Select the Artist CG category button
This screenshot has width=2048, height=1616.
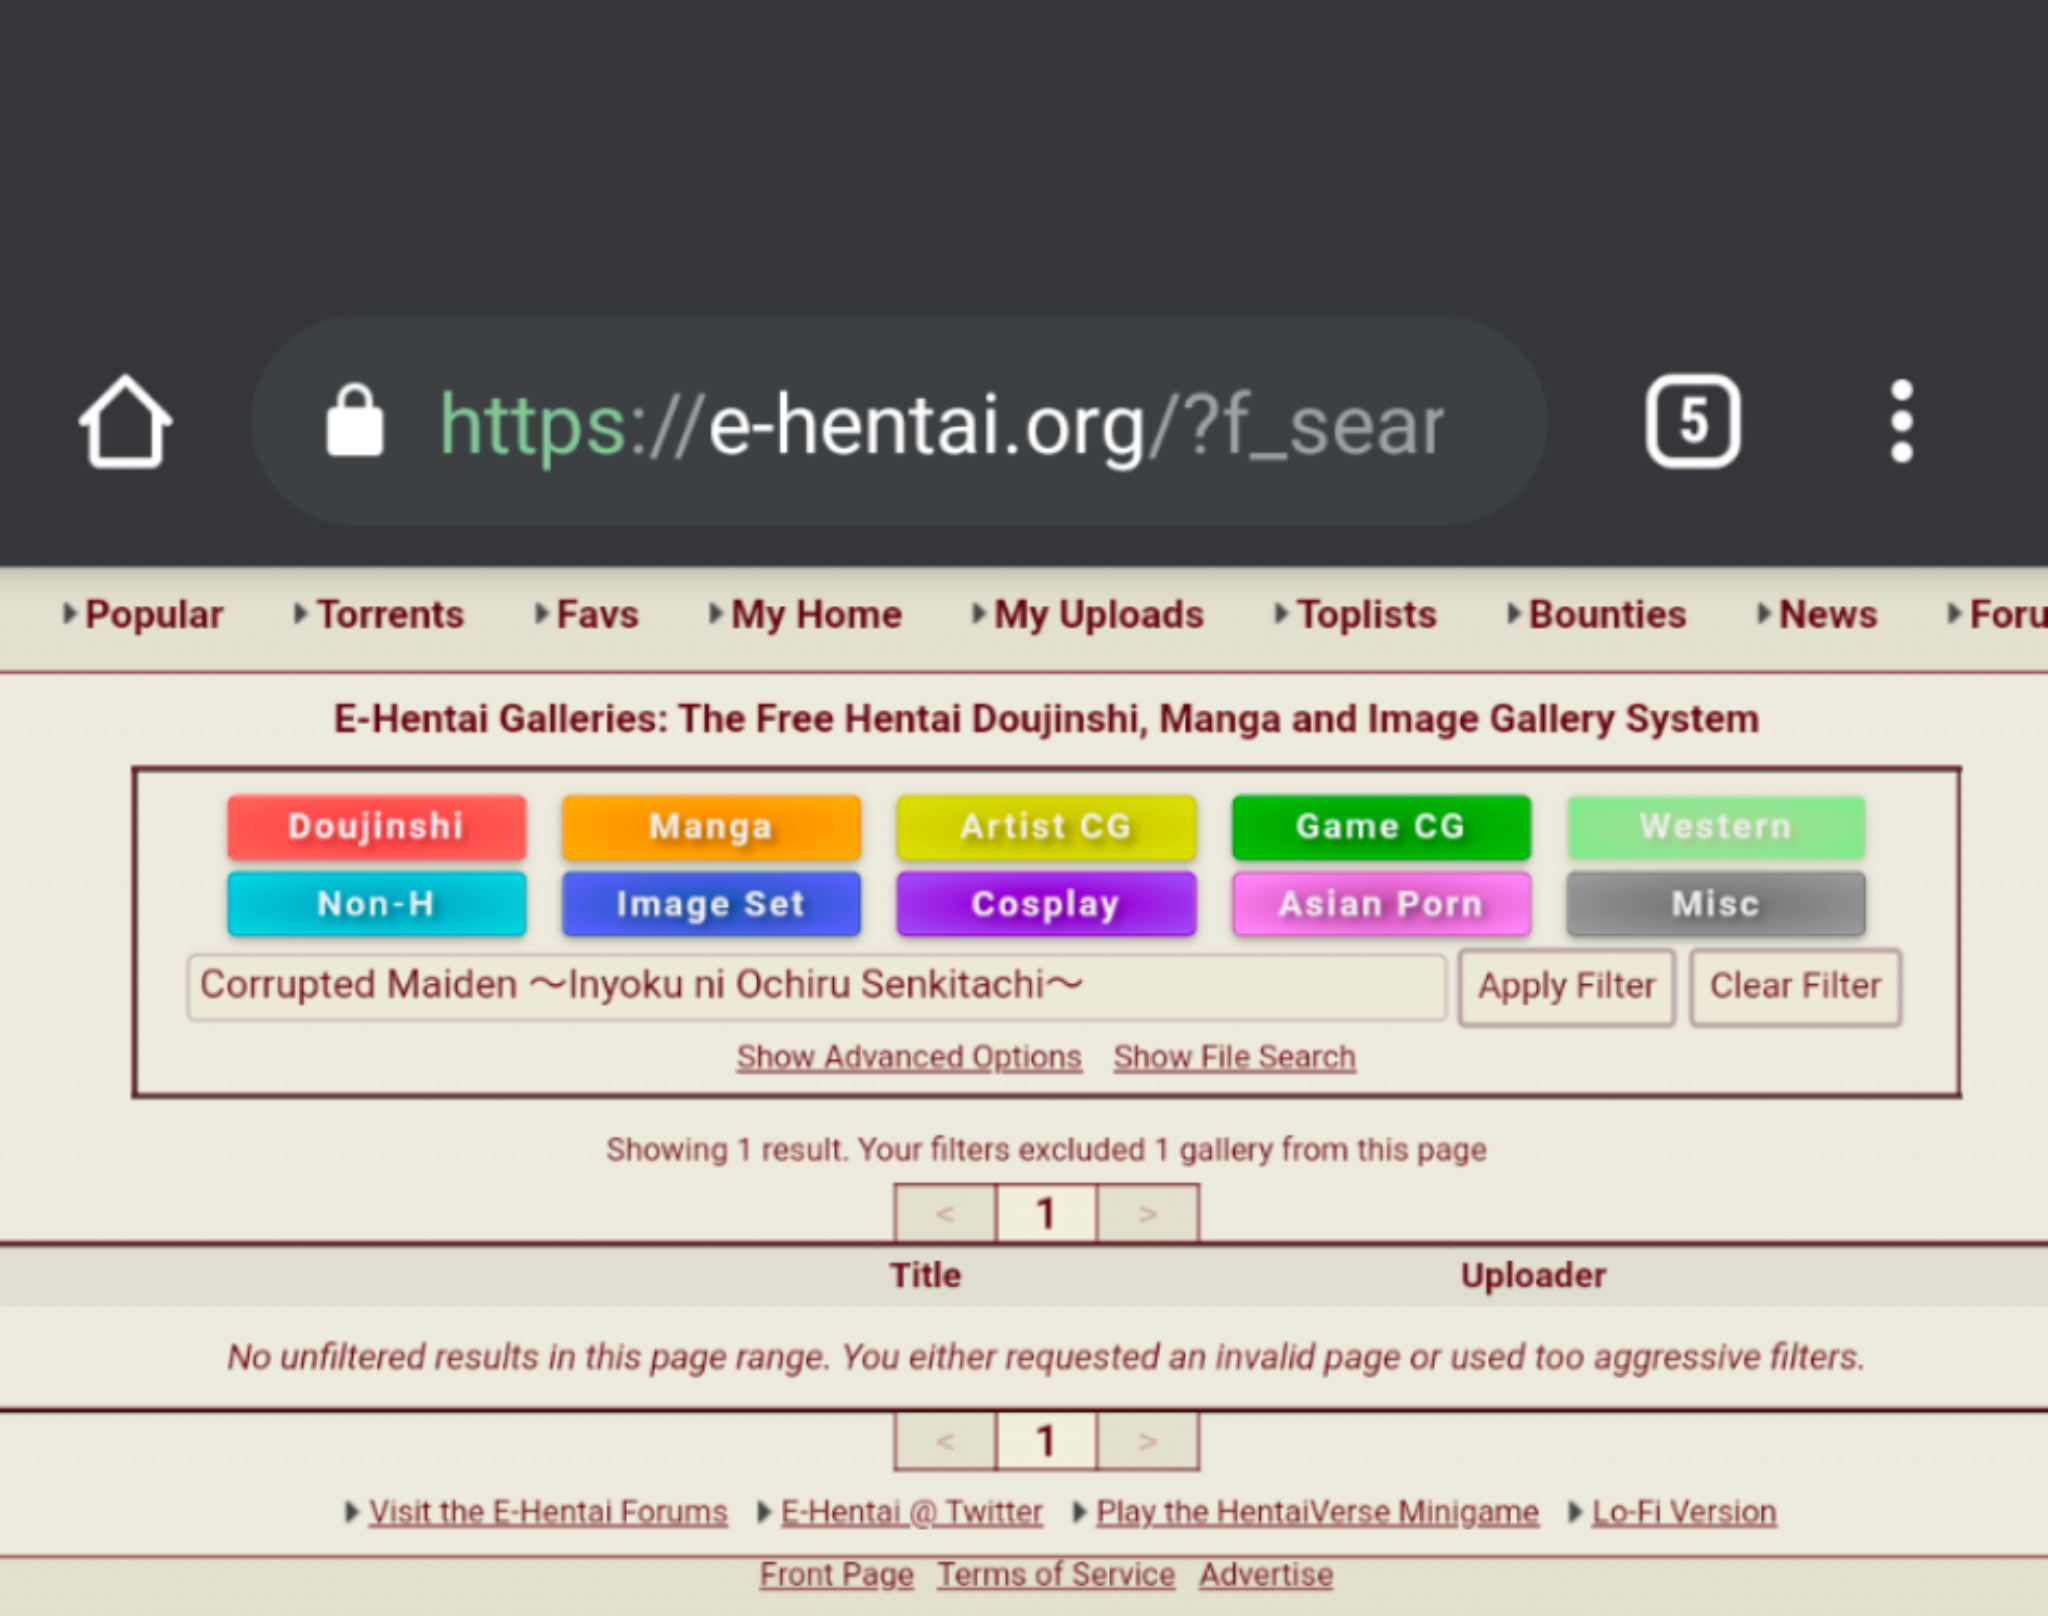tap(1046, 826)
